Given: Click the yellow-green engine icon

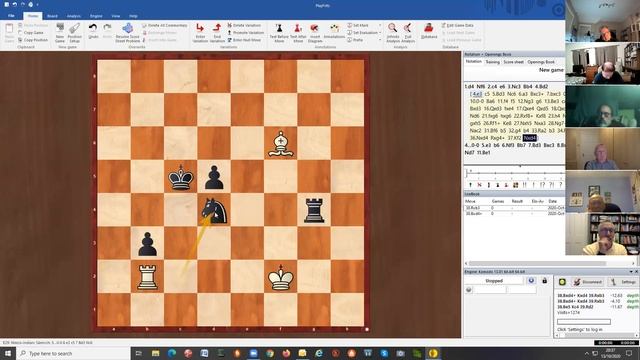Looking at the screenshot, I should [562, 282].
